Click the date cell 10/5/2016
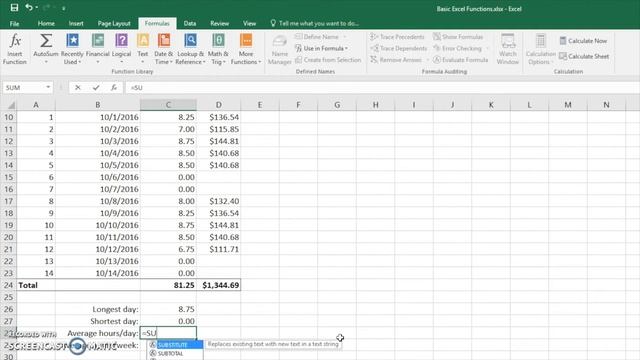This screenshot has height=360, width=640. 98,165
